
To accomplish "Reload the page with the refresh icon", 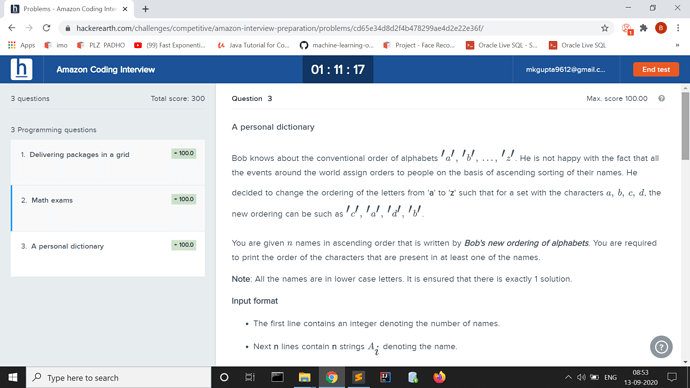I will tap(46, 28).
